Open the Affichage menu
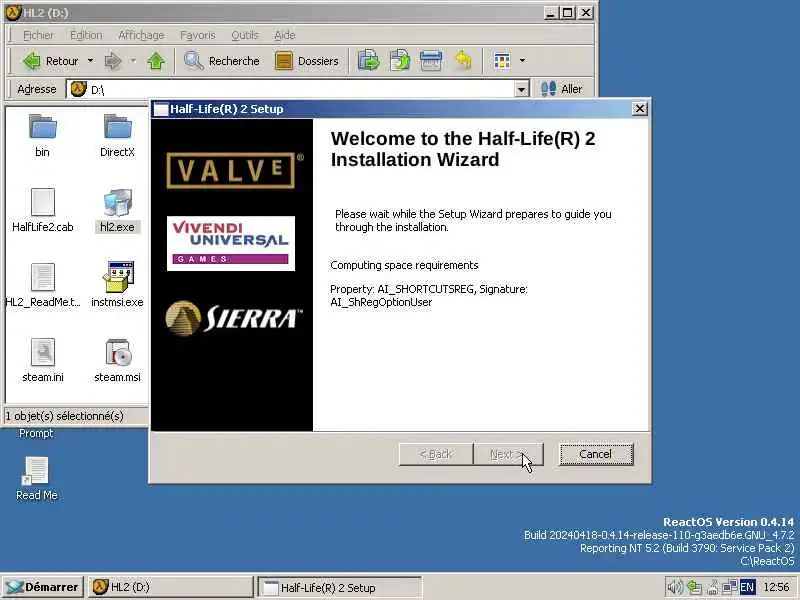Image resolution: width=800 pixels, height=600 pixels. [x=141, y=35]
